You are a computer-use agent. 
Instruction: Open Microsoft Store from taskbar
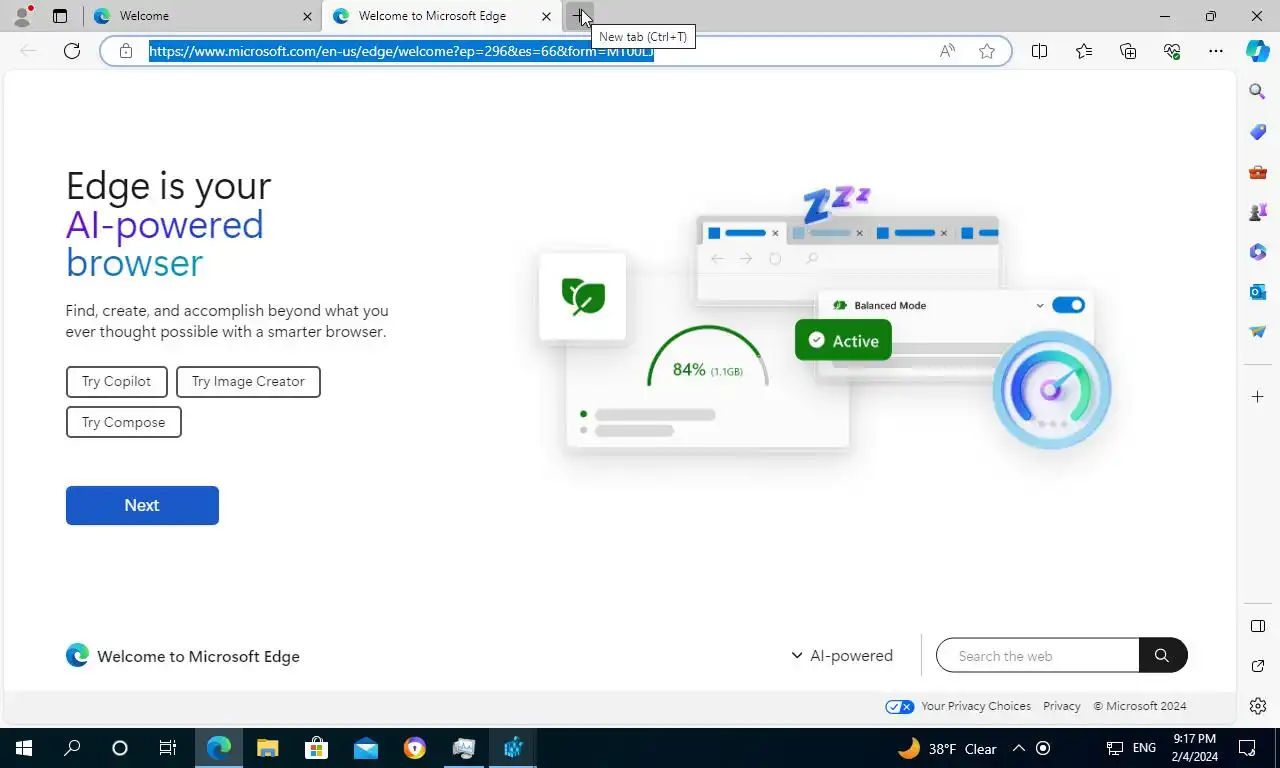(316, 748)
